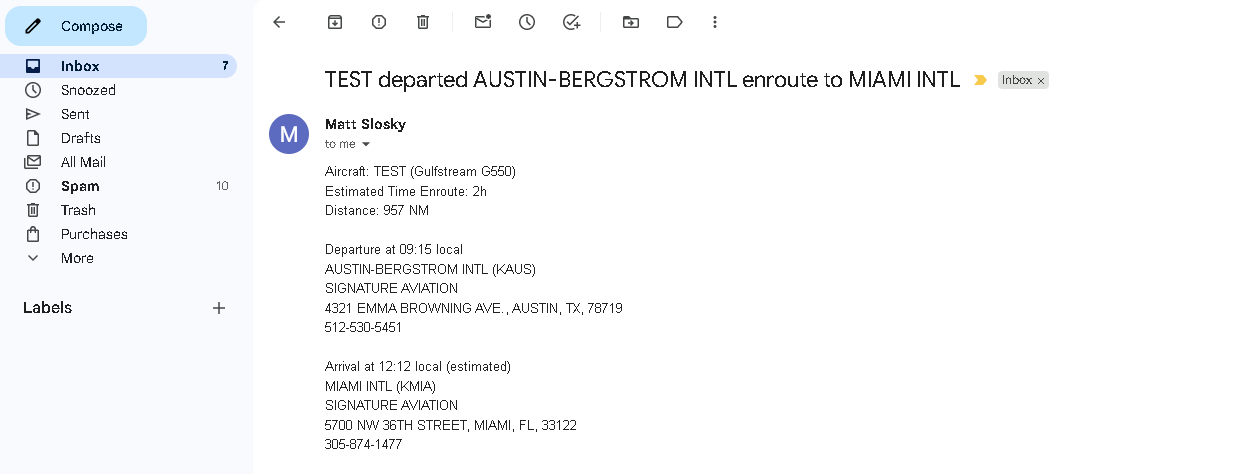Create a new label with plus icon
Image resolution: width=1237 pixels, height=474 pixels.
(219, 308)
